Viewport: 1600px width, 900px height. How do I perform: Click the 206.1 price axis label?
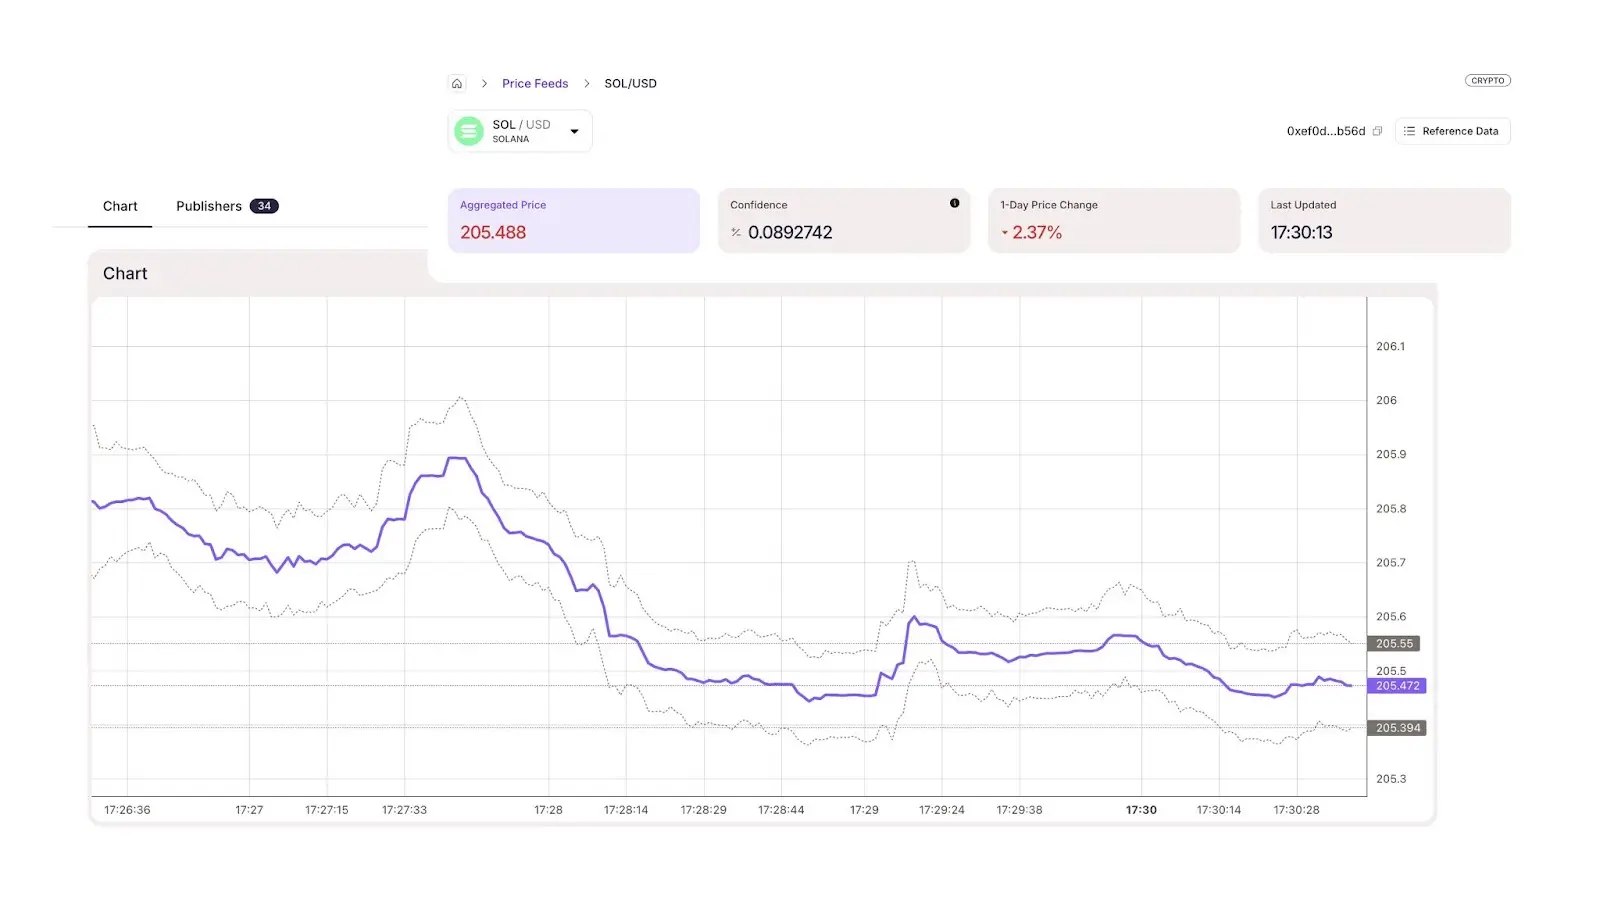[1390, 346]
